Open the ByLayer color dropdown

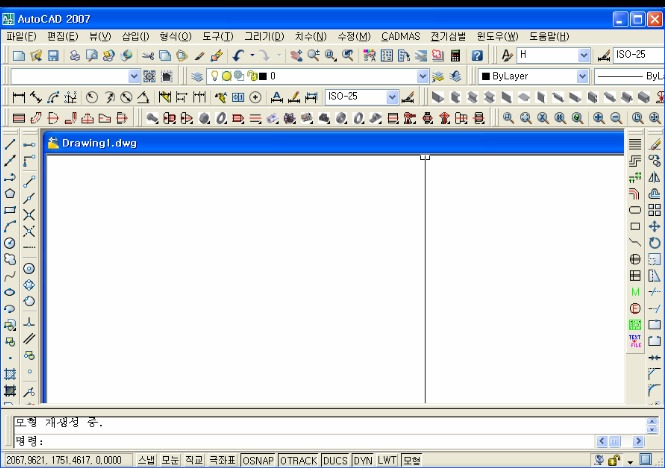pos(583,76)
